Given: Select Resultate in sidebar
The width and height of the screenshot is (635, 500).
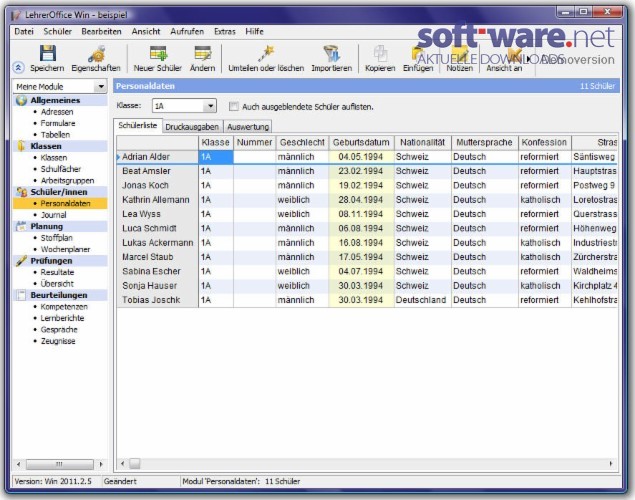Looking at the screenshot, I should coord(58,272).
